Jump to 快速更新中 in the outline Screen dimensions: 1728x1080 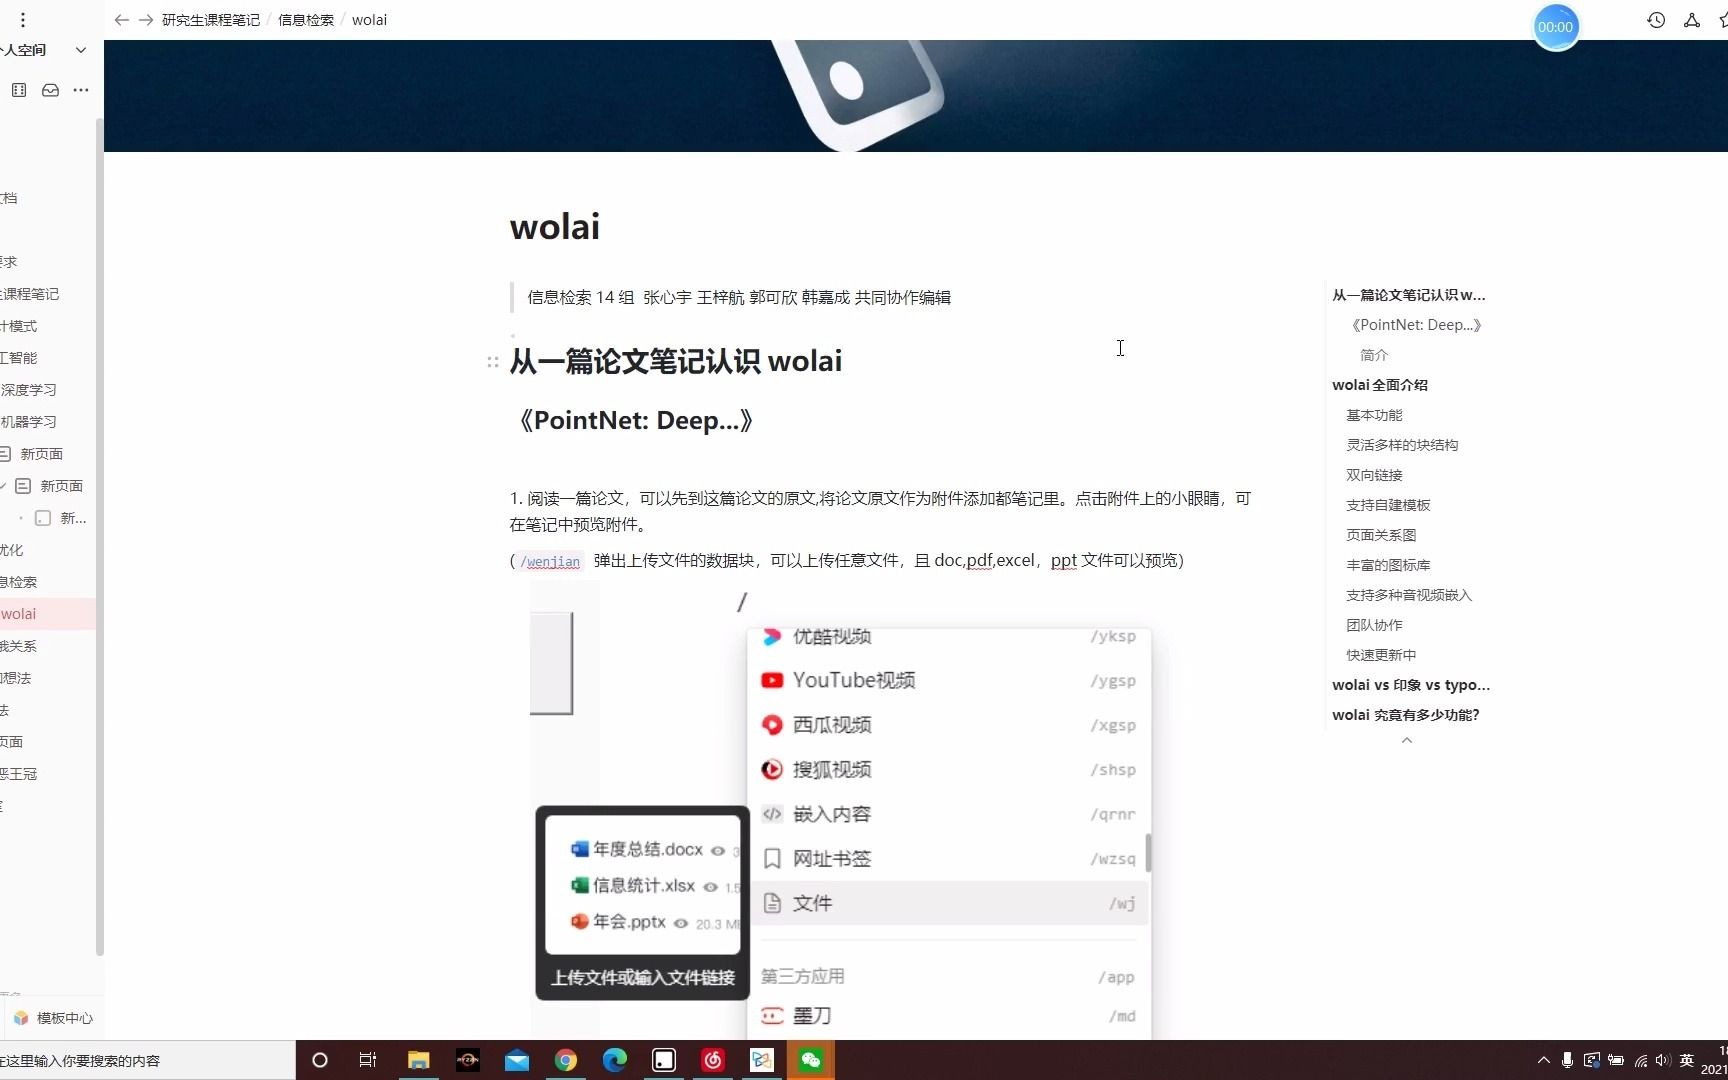point(1381,655)
